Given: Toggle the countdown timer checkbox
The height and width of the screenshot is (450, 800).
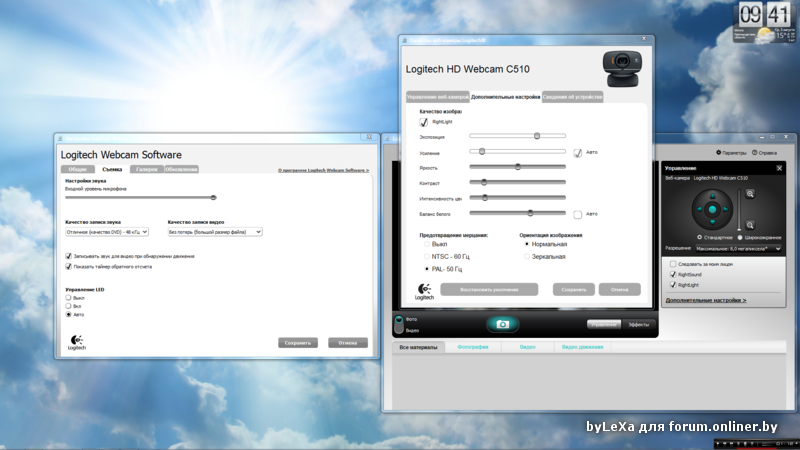Looking at the screenshot, I should (x=68, y=266).
